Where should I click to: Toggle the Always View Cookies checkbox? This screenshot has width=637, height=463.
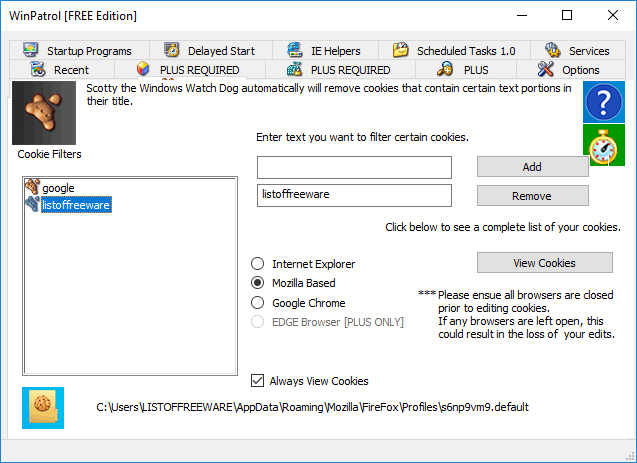(x=258, y=381)
